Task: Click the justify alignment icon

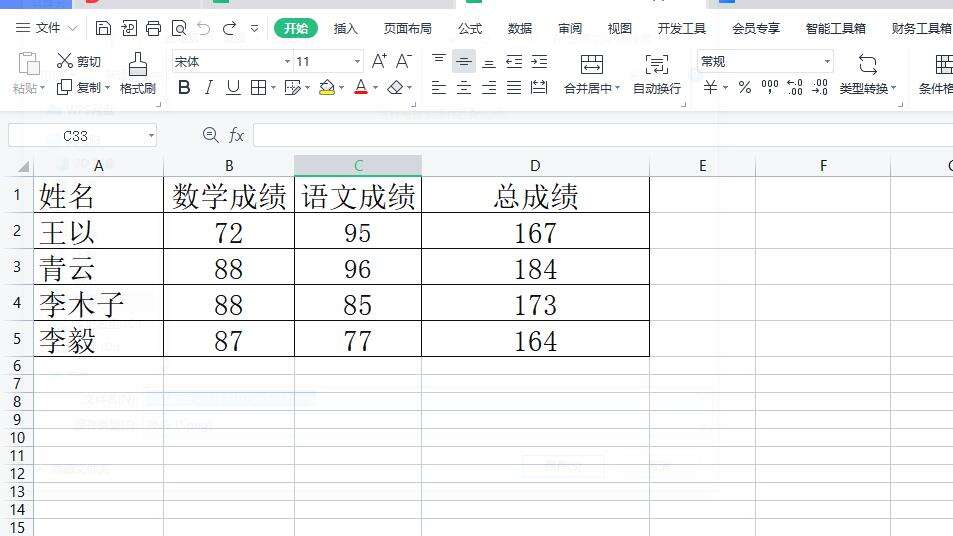Action: coord(514,88)
